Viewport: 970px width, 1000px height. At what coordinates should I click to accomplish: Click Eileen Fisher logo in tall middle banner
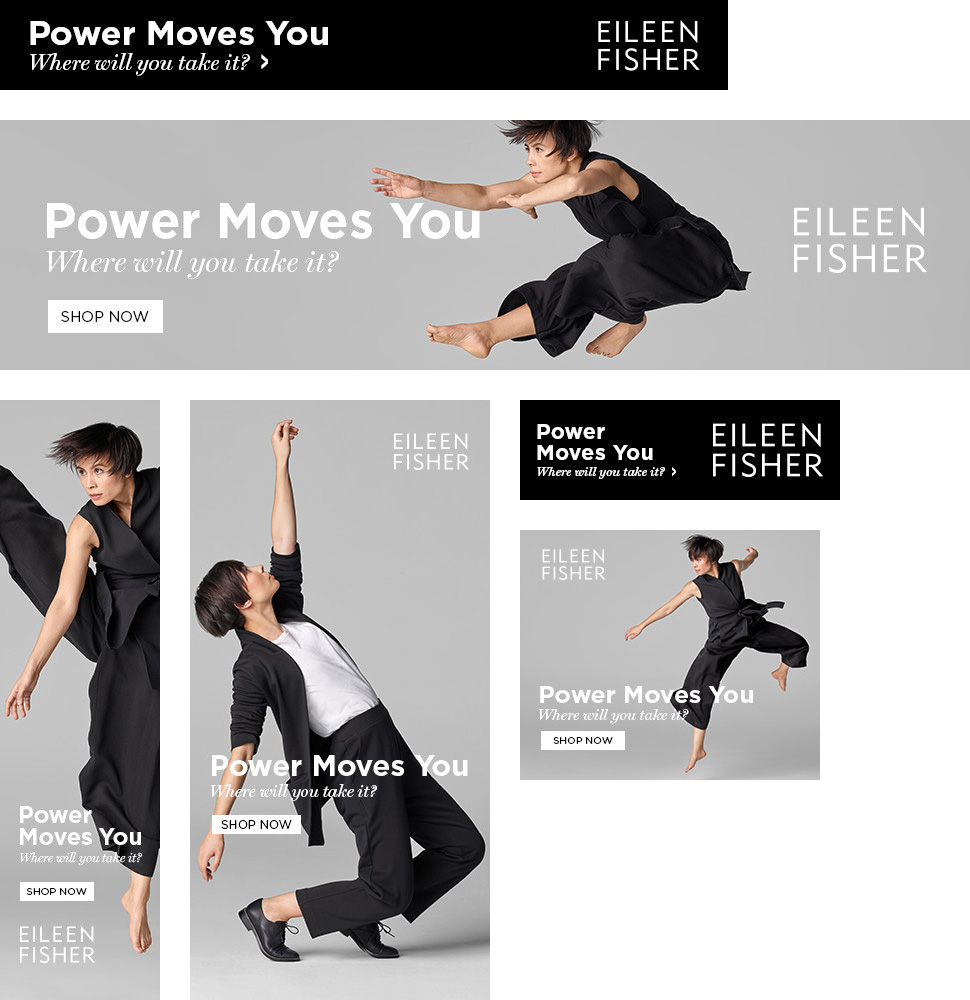coord(430,452)
